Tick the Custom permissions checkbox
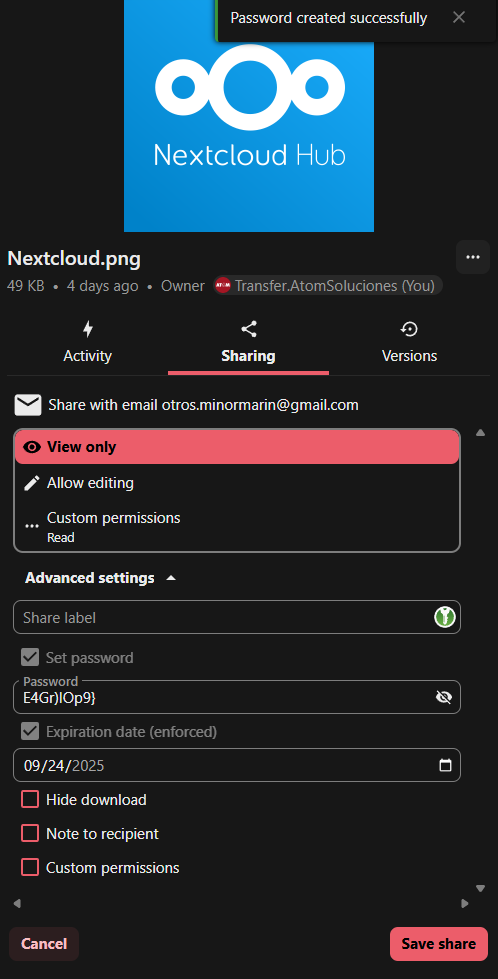Screen dimensions: 498x979 coord(30,867)
